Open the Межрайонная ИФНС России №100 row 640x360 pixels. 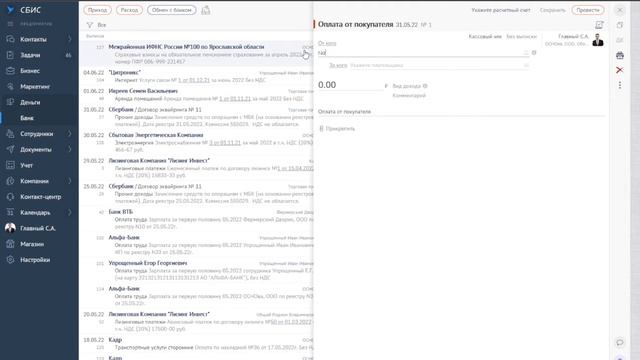click(x=196, y=54)
